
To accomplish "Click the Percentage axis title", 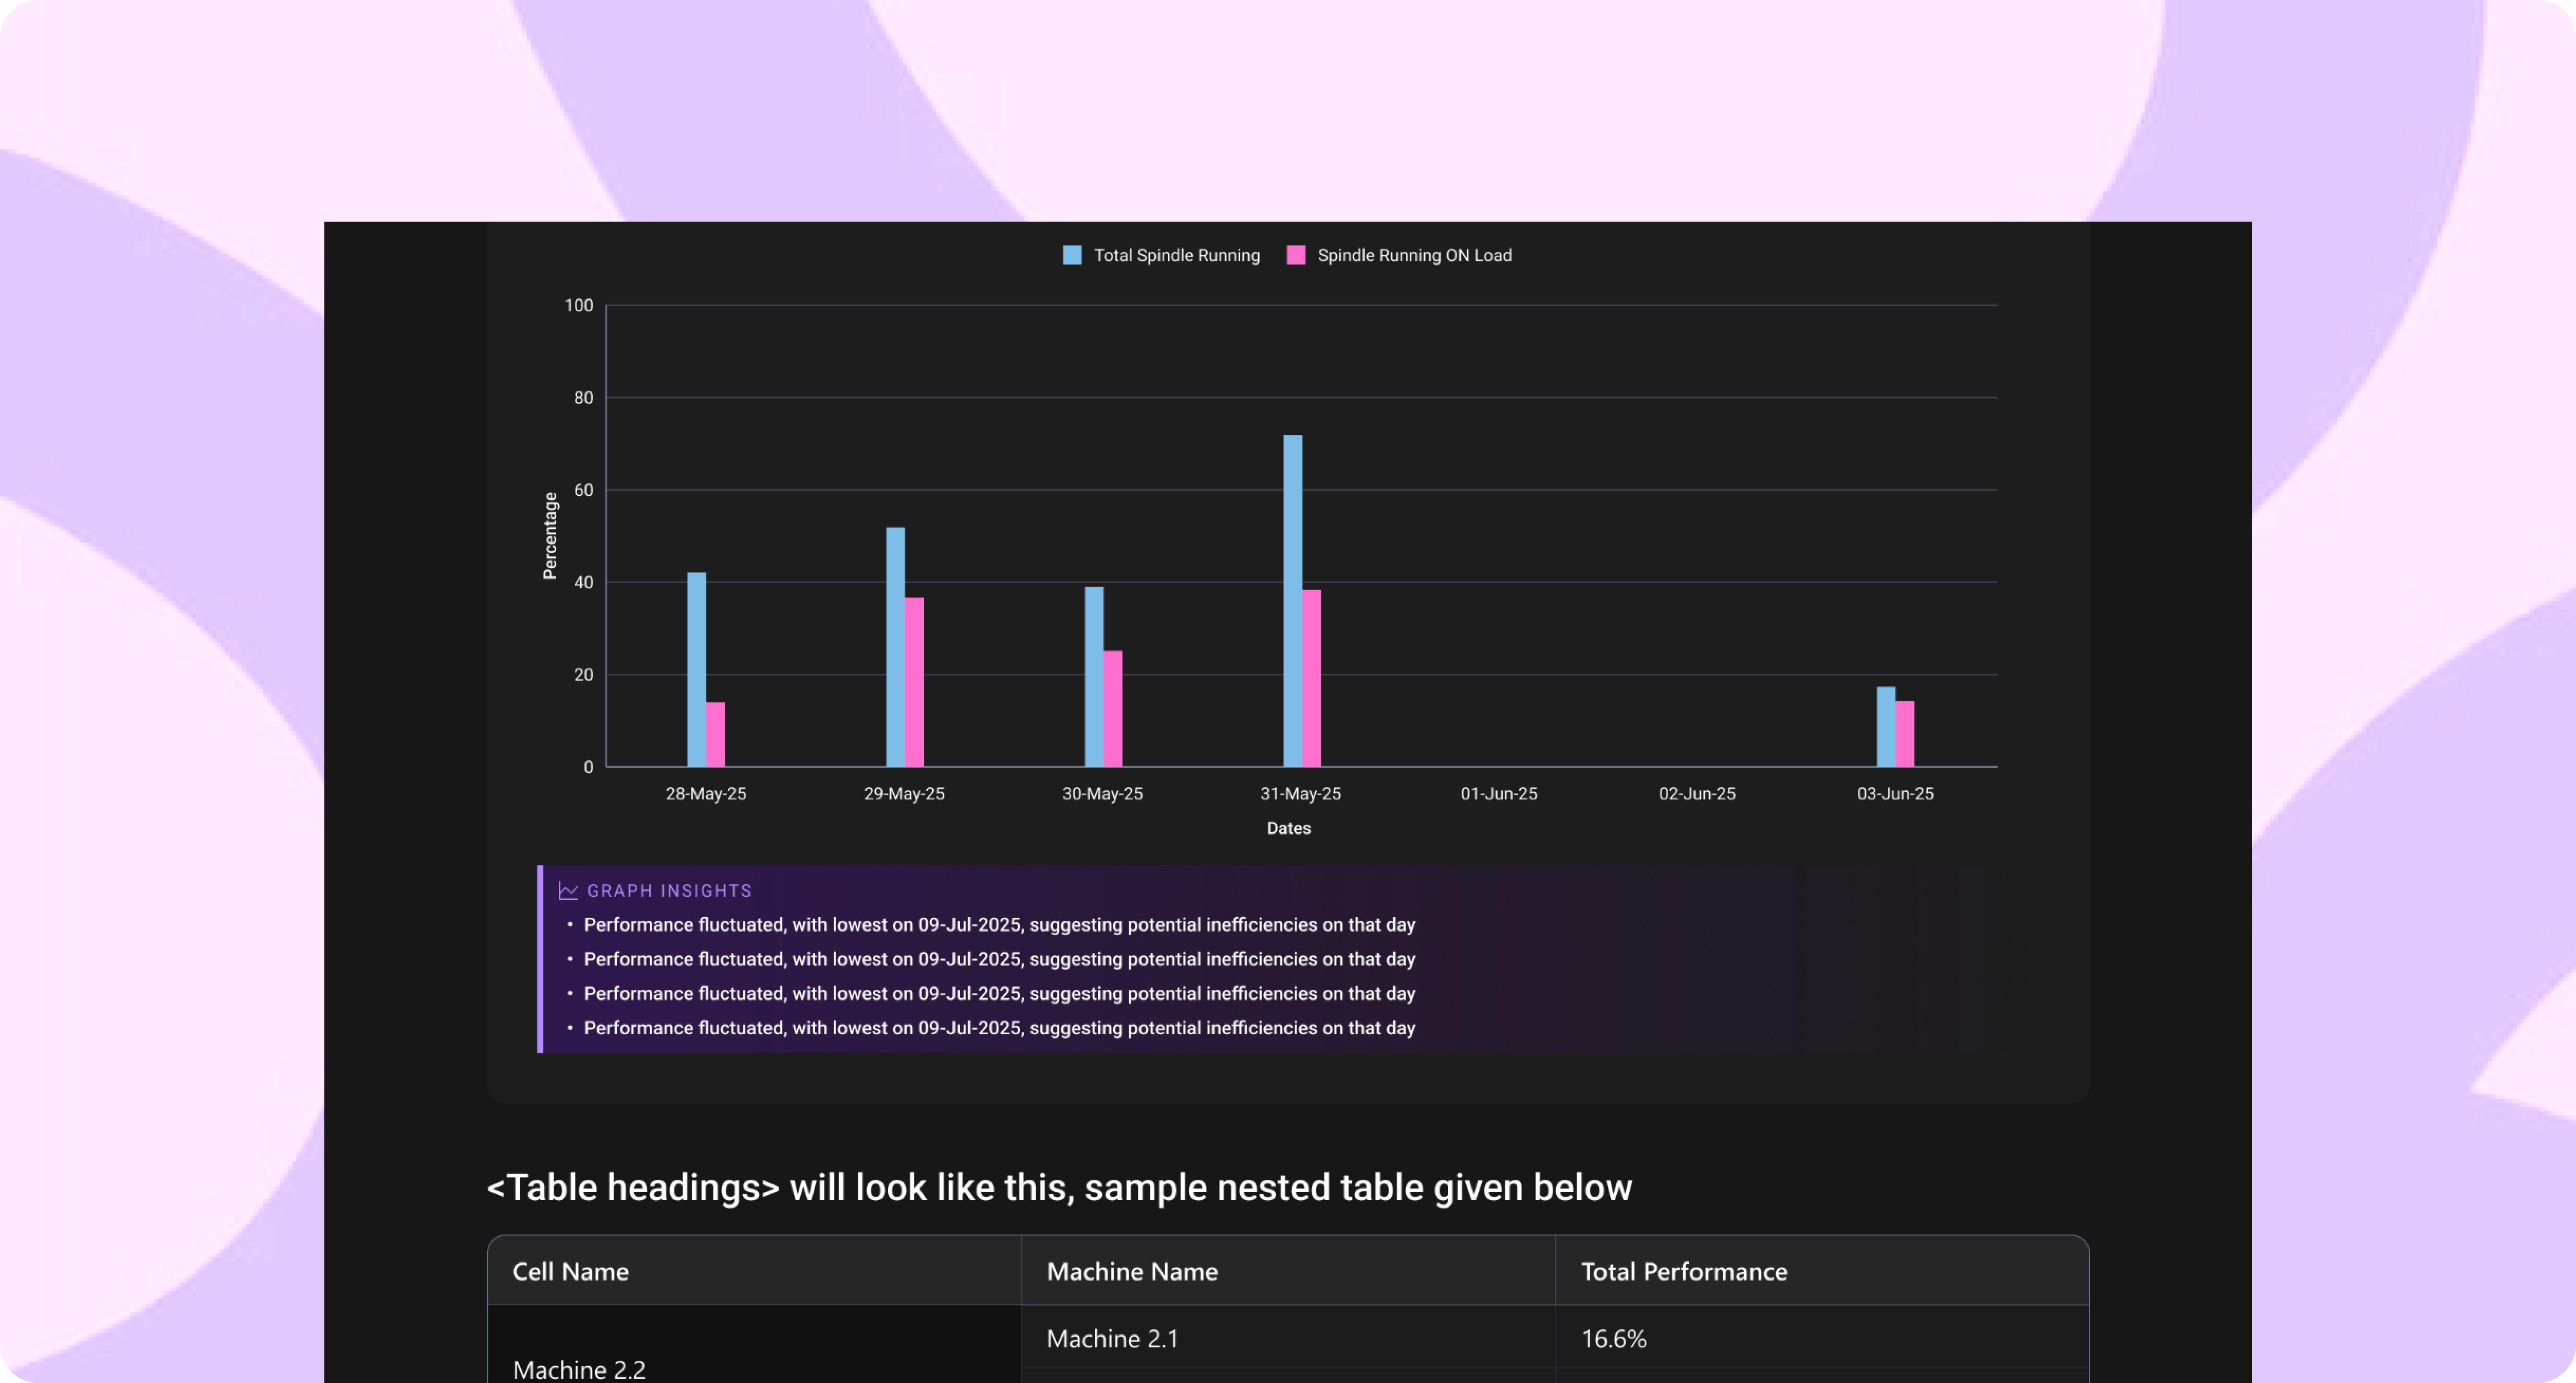I will pos(550,536).
